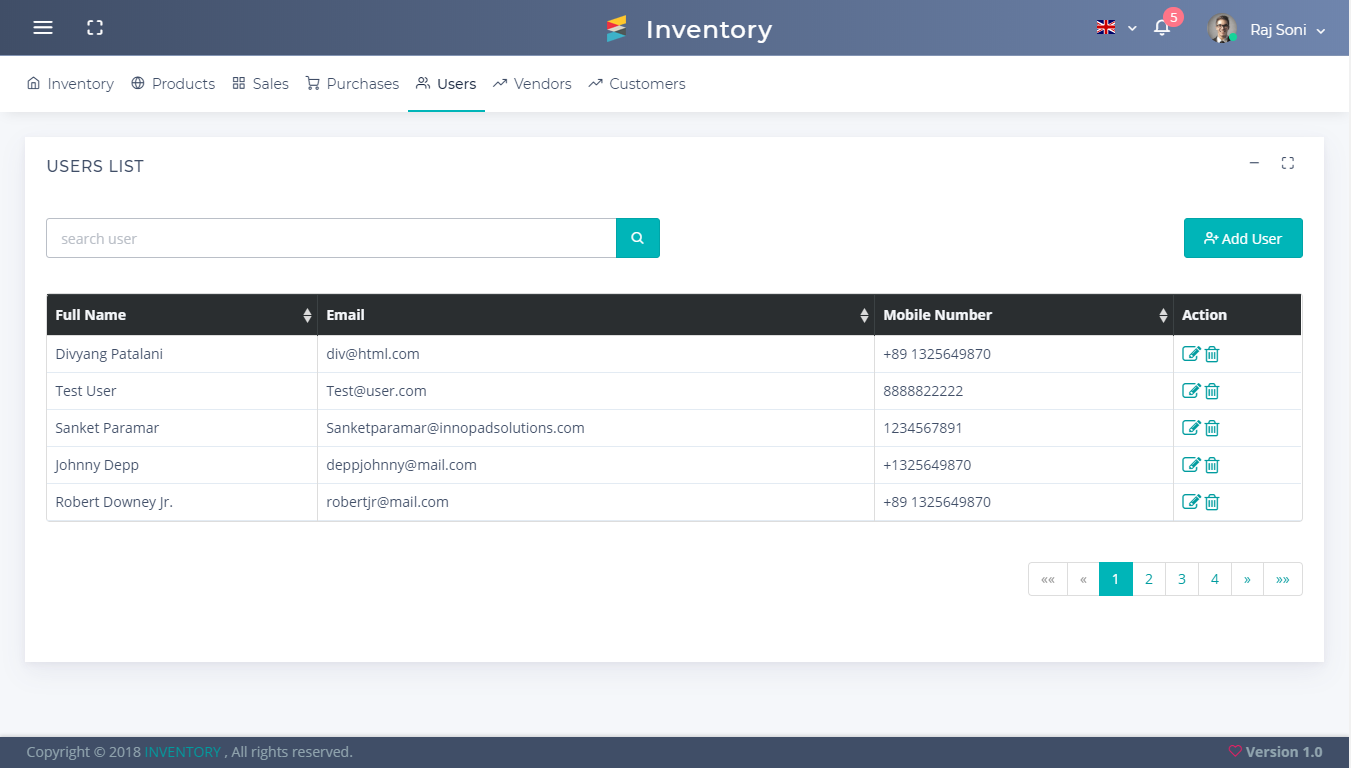Edit Divyang Patalani user record
This screenshot has height=768, width=1351.
coord(1190,354)
